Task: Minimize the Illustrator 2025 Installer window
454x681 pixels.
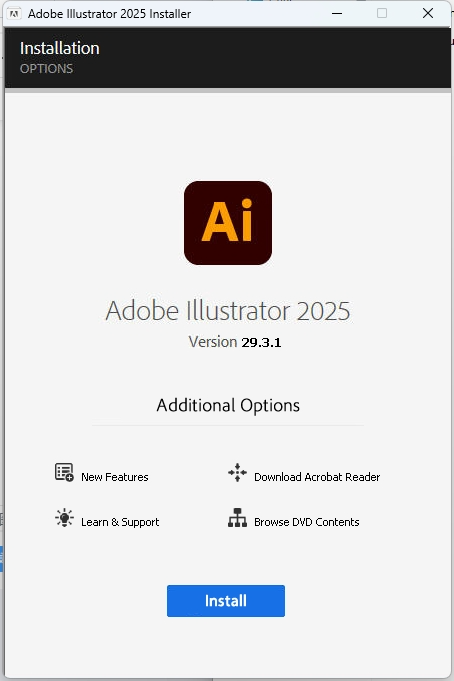Action: [337, 13]
